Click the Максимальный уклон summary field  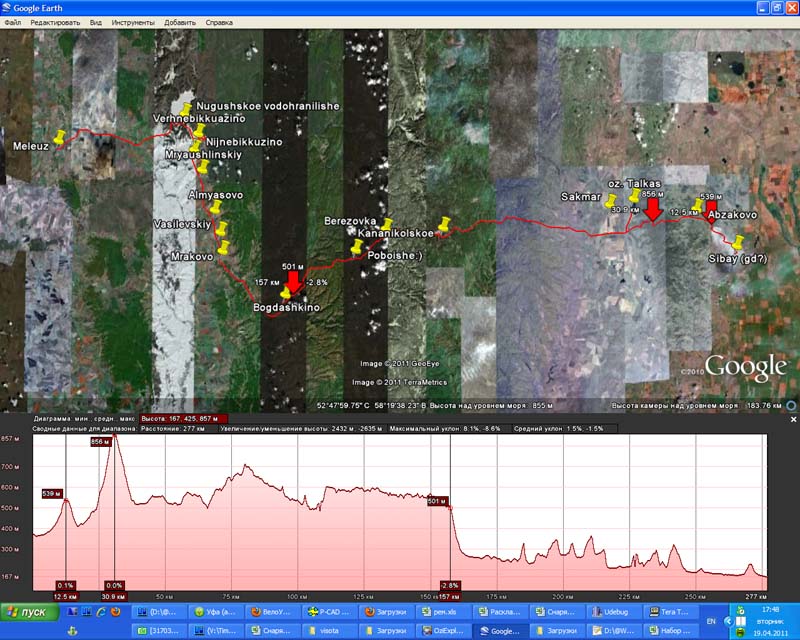[445, 429]
